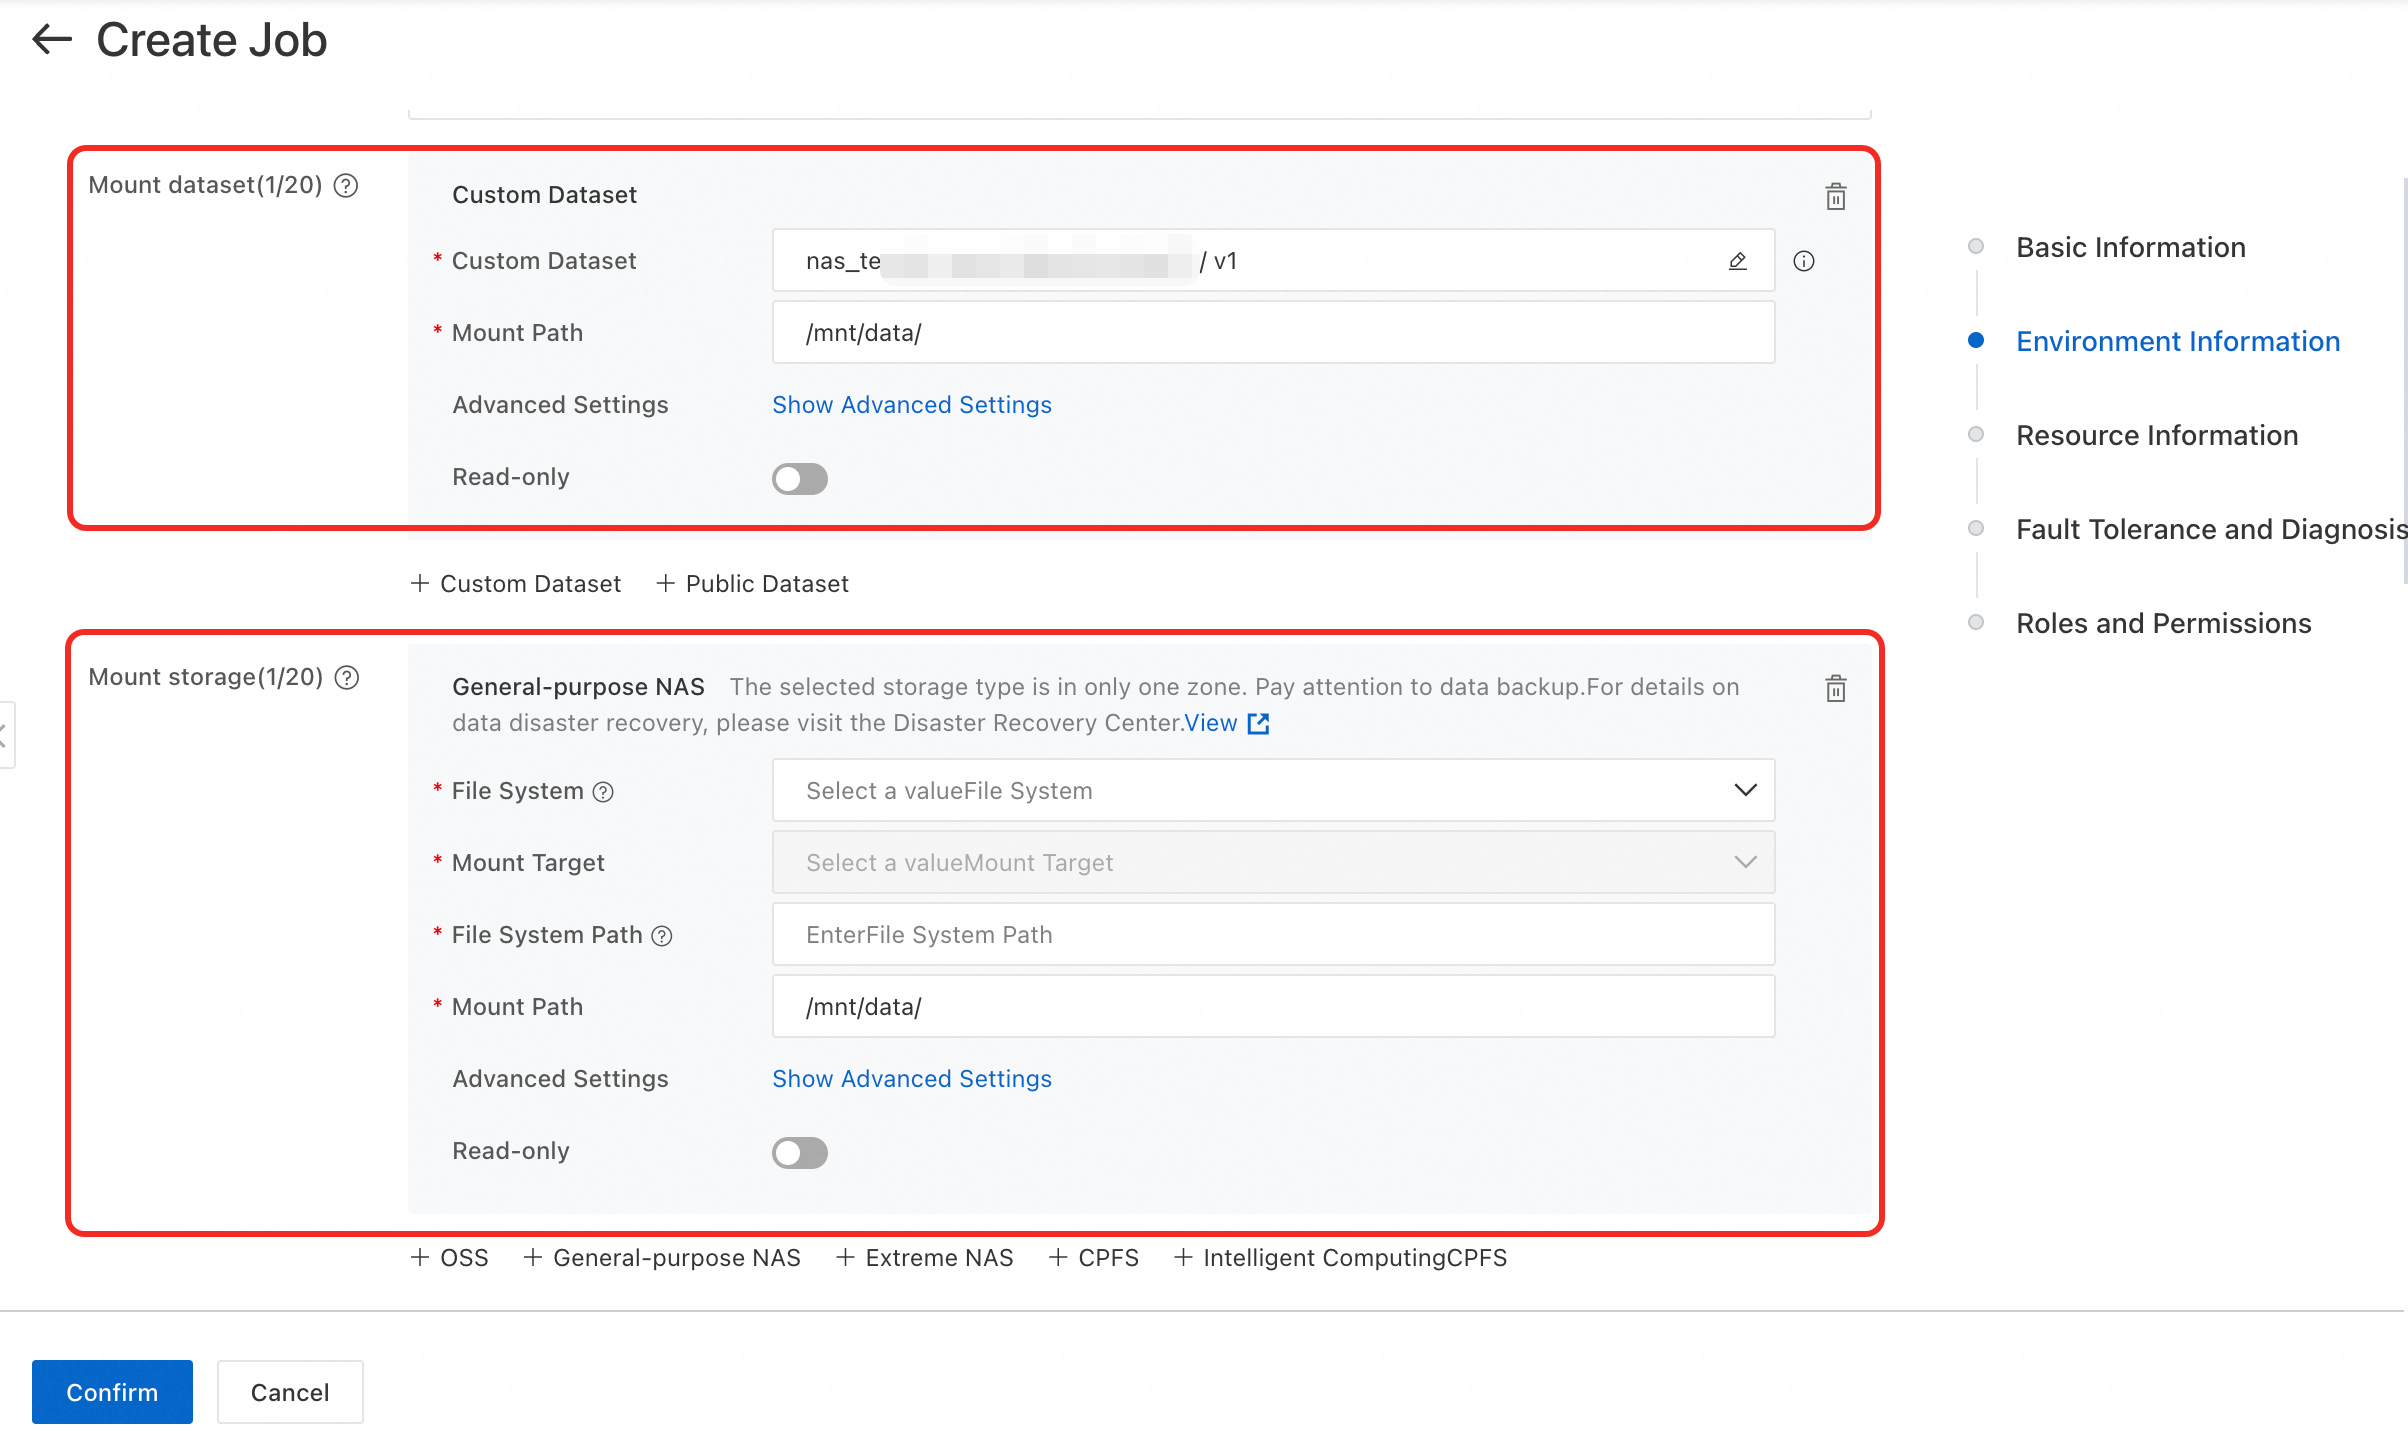The width and height of the screenshot is (2408, 1438).
Task: Open the Mount Target dropdown
Action: coord(1272,863)
